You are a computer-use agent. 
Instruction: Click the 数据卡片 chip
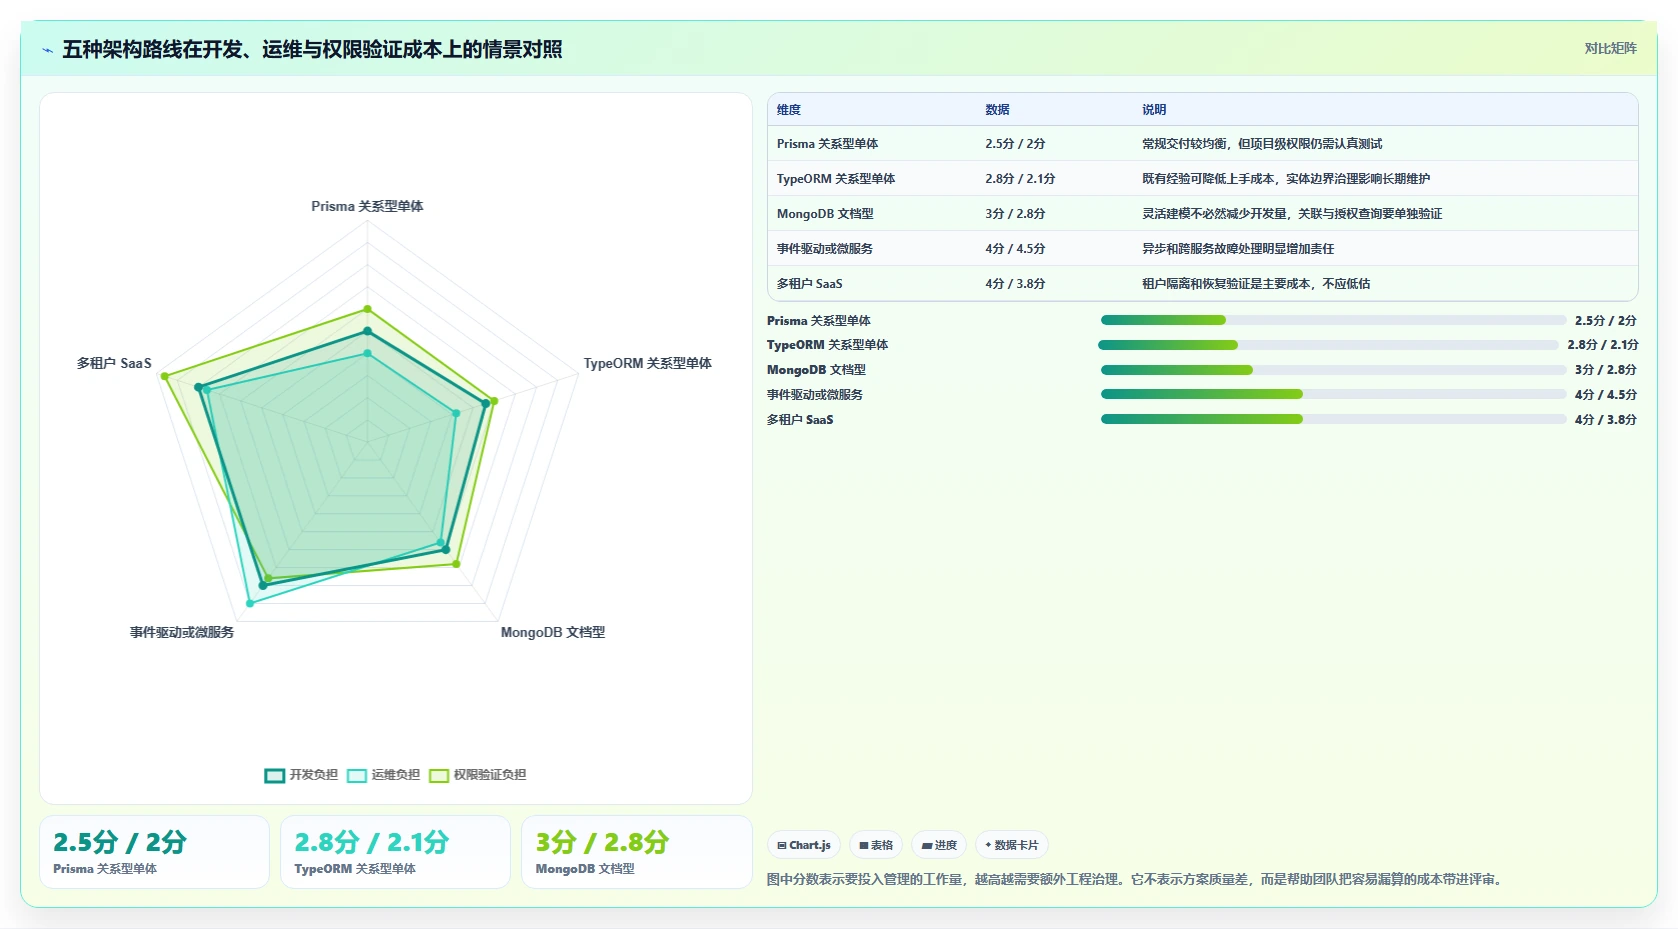point(1012,845)
